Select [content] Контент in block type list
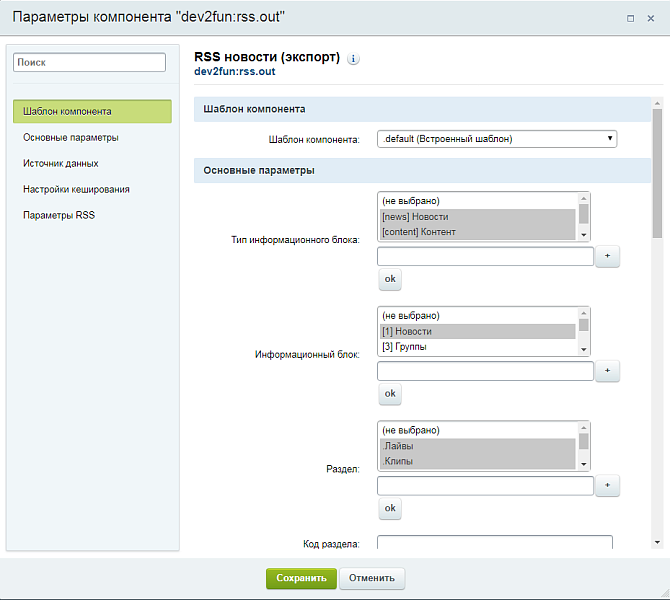 [x=477, y=232]
